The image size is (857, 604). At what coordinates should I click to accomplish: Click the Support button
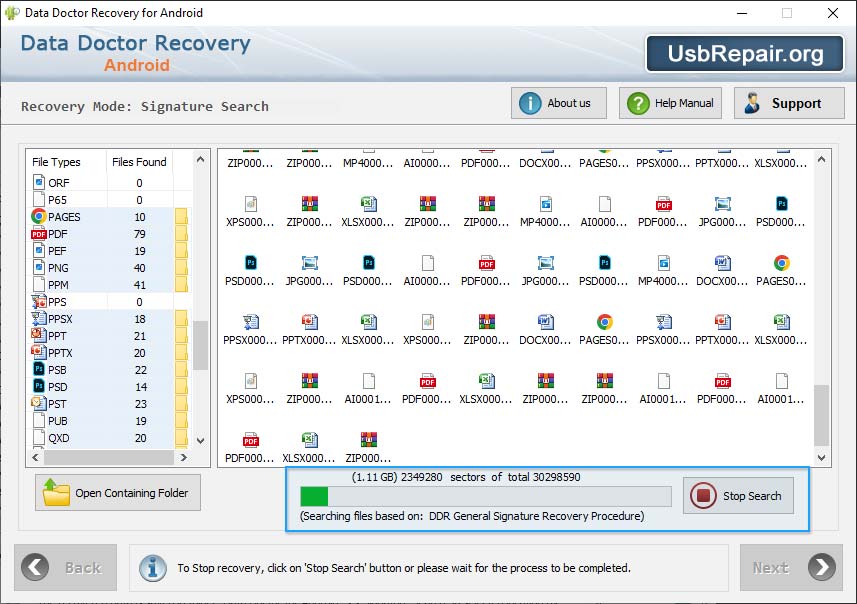(x=789, y=103)
